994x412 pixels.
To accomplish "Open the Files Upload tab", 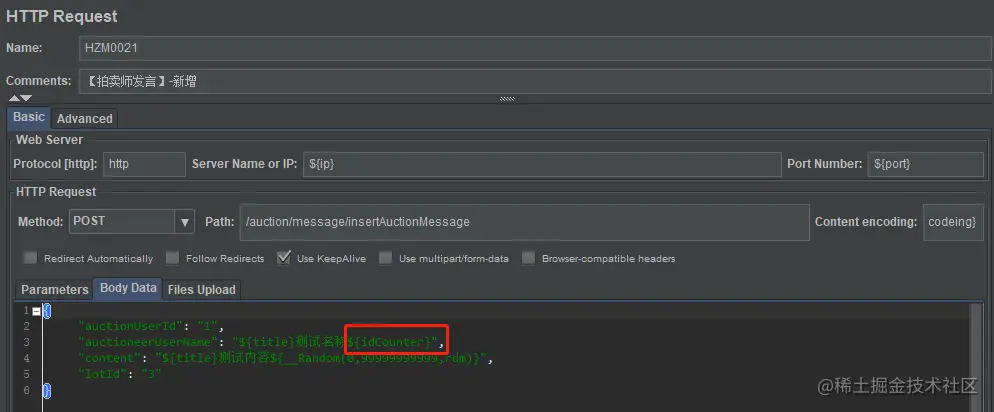I will point(201,289).
